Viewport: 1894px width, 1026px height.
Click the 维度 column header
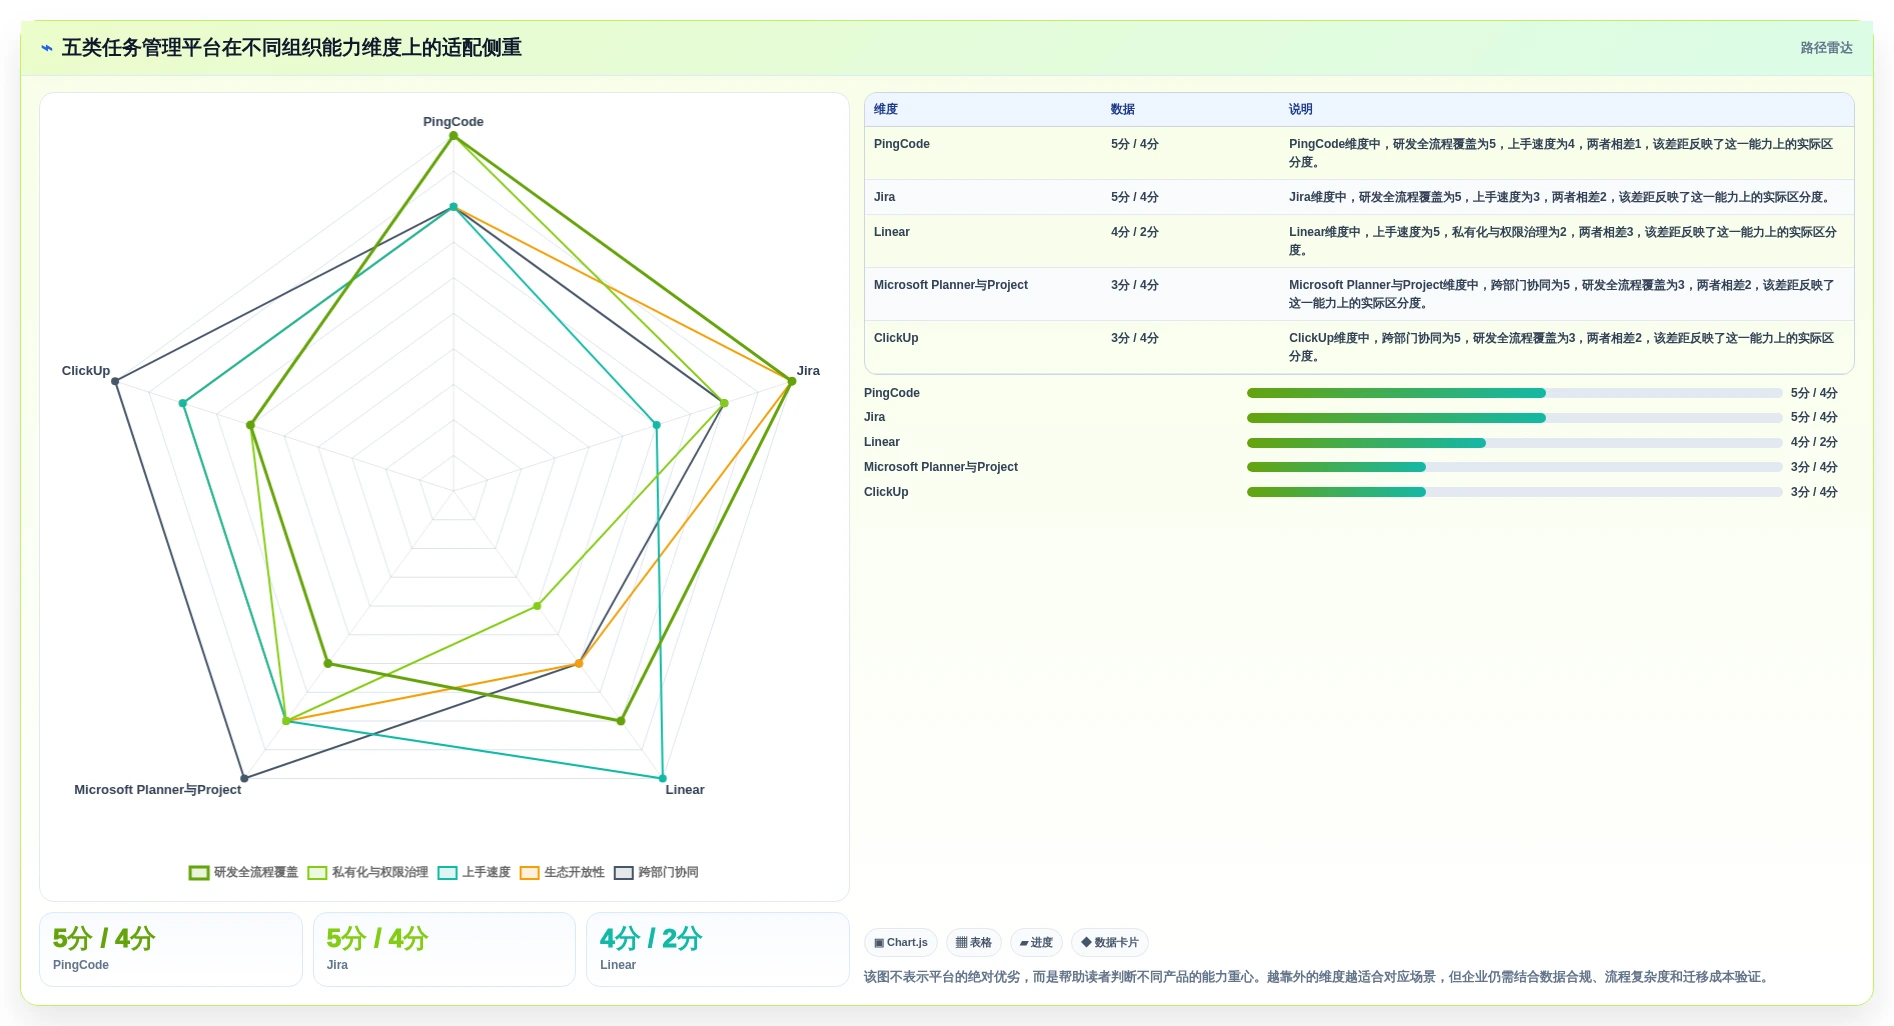coord(886,109)
